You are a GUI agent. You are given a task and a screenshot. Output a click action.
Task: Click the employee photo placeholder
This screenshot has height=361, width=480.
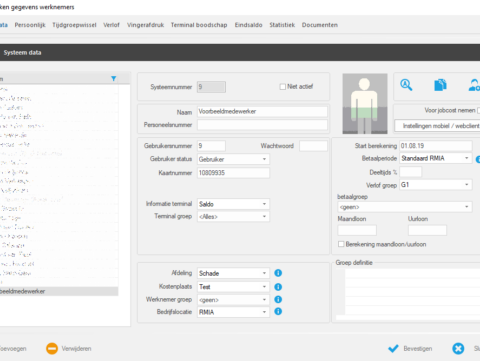tap(365, 104)
